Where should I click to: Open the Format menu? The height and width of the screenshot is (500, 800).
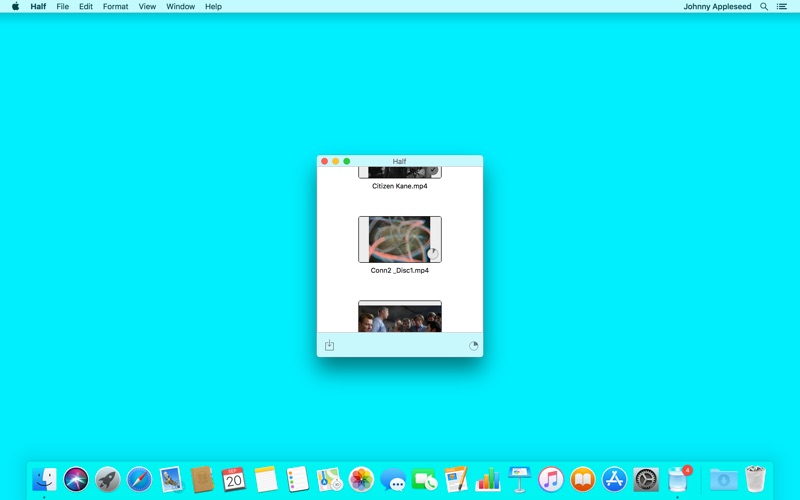pos(115,6)
